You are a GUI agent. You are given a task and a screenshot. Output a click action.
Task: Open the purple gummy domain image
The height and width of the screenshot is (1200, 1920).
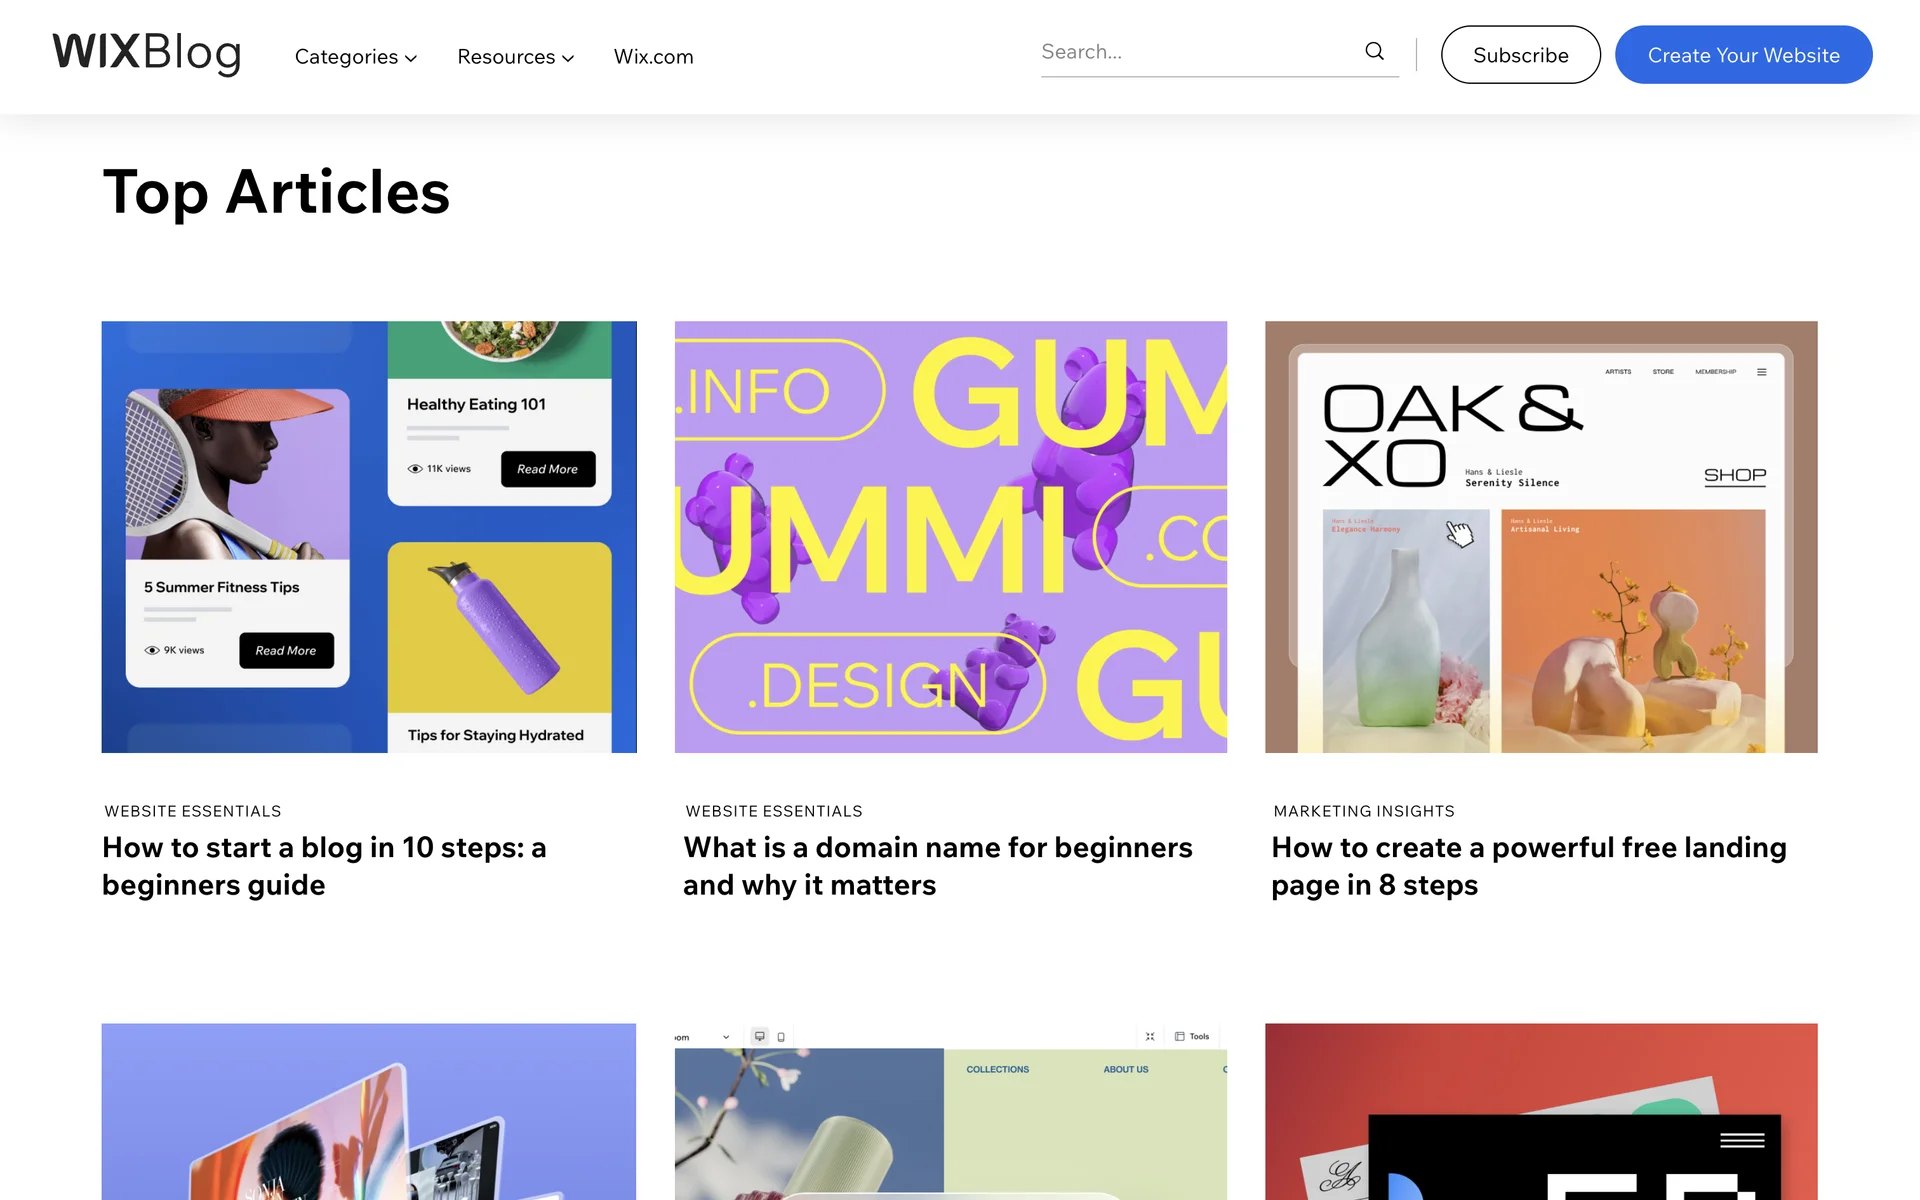click(x=950, y=537)
